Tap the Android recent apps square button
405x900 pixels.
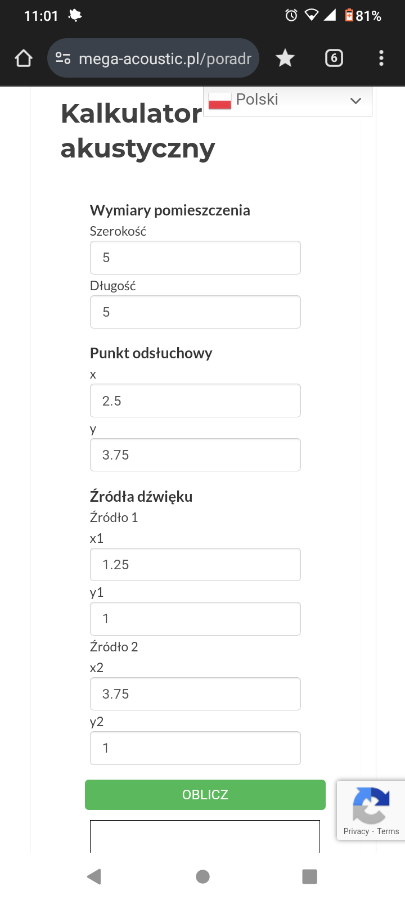[x=310, y=876]
